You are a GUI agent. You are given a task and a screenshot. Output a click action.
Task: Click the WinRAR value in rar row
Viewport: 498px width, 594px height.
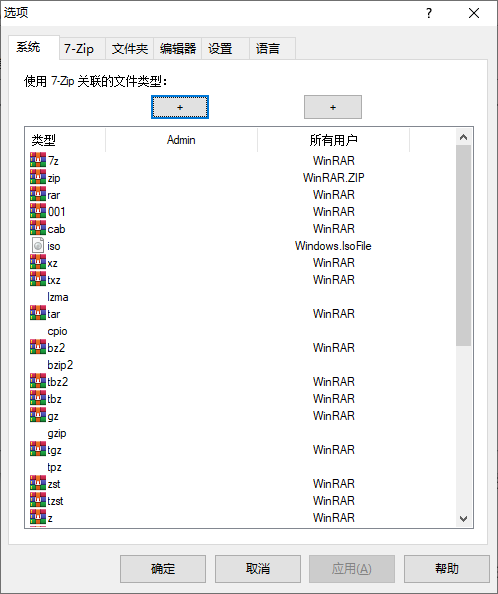pyautogui.click(x=334, y=195)
